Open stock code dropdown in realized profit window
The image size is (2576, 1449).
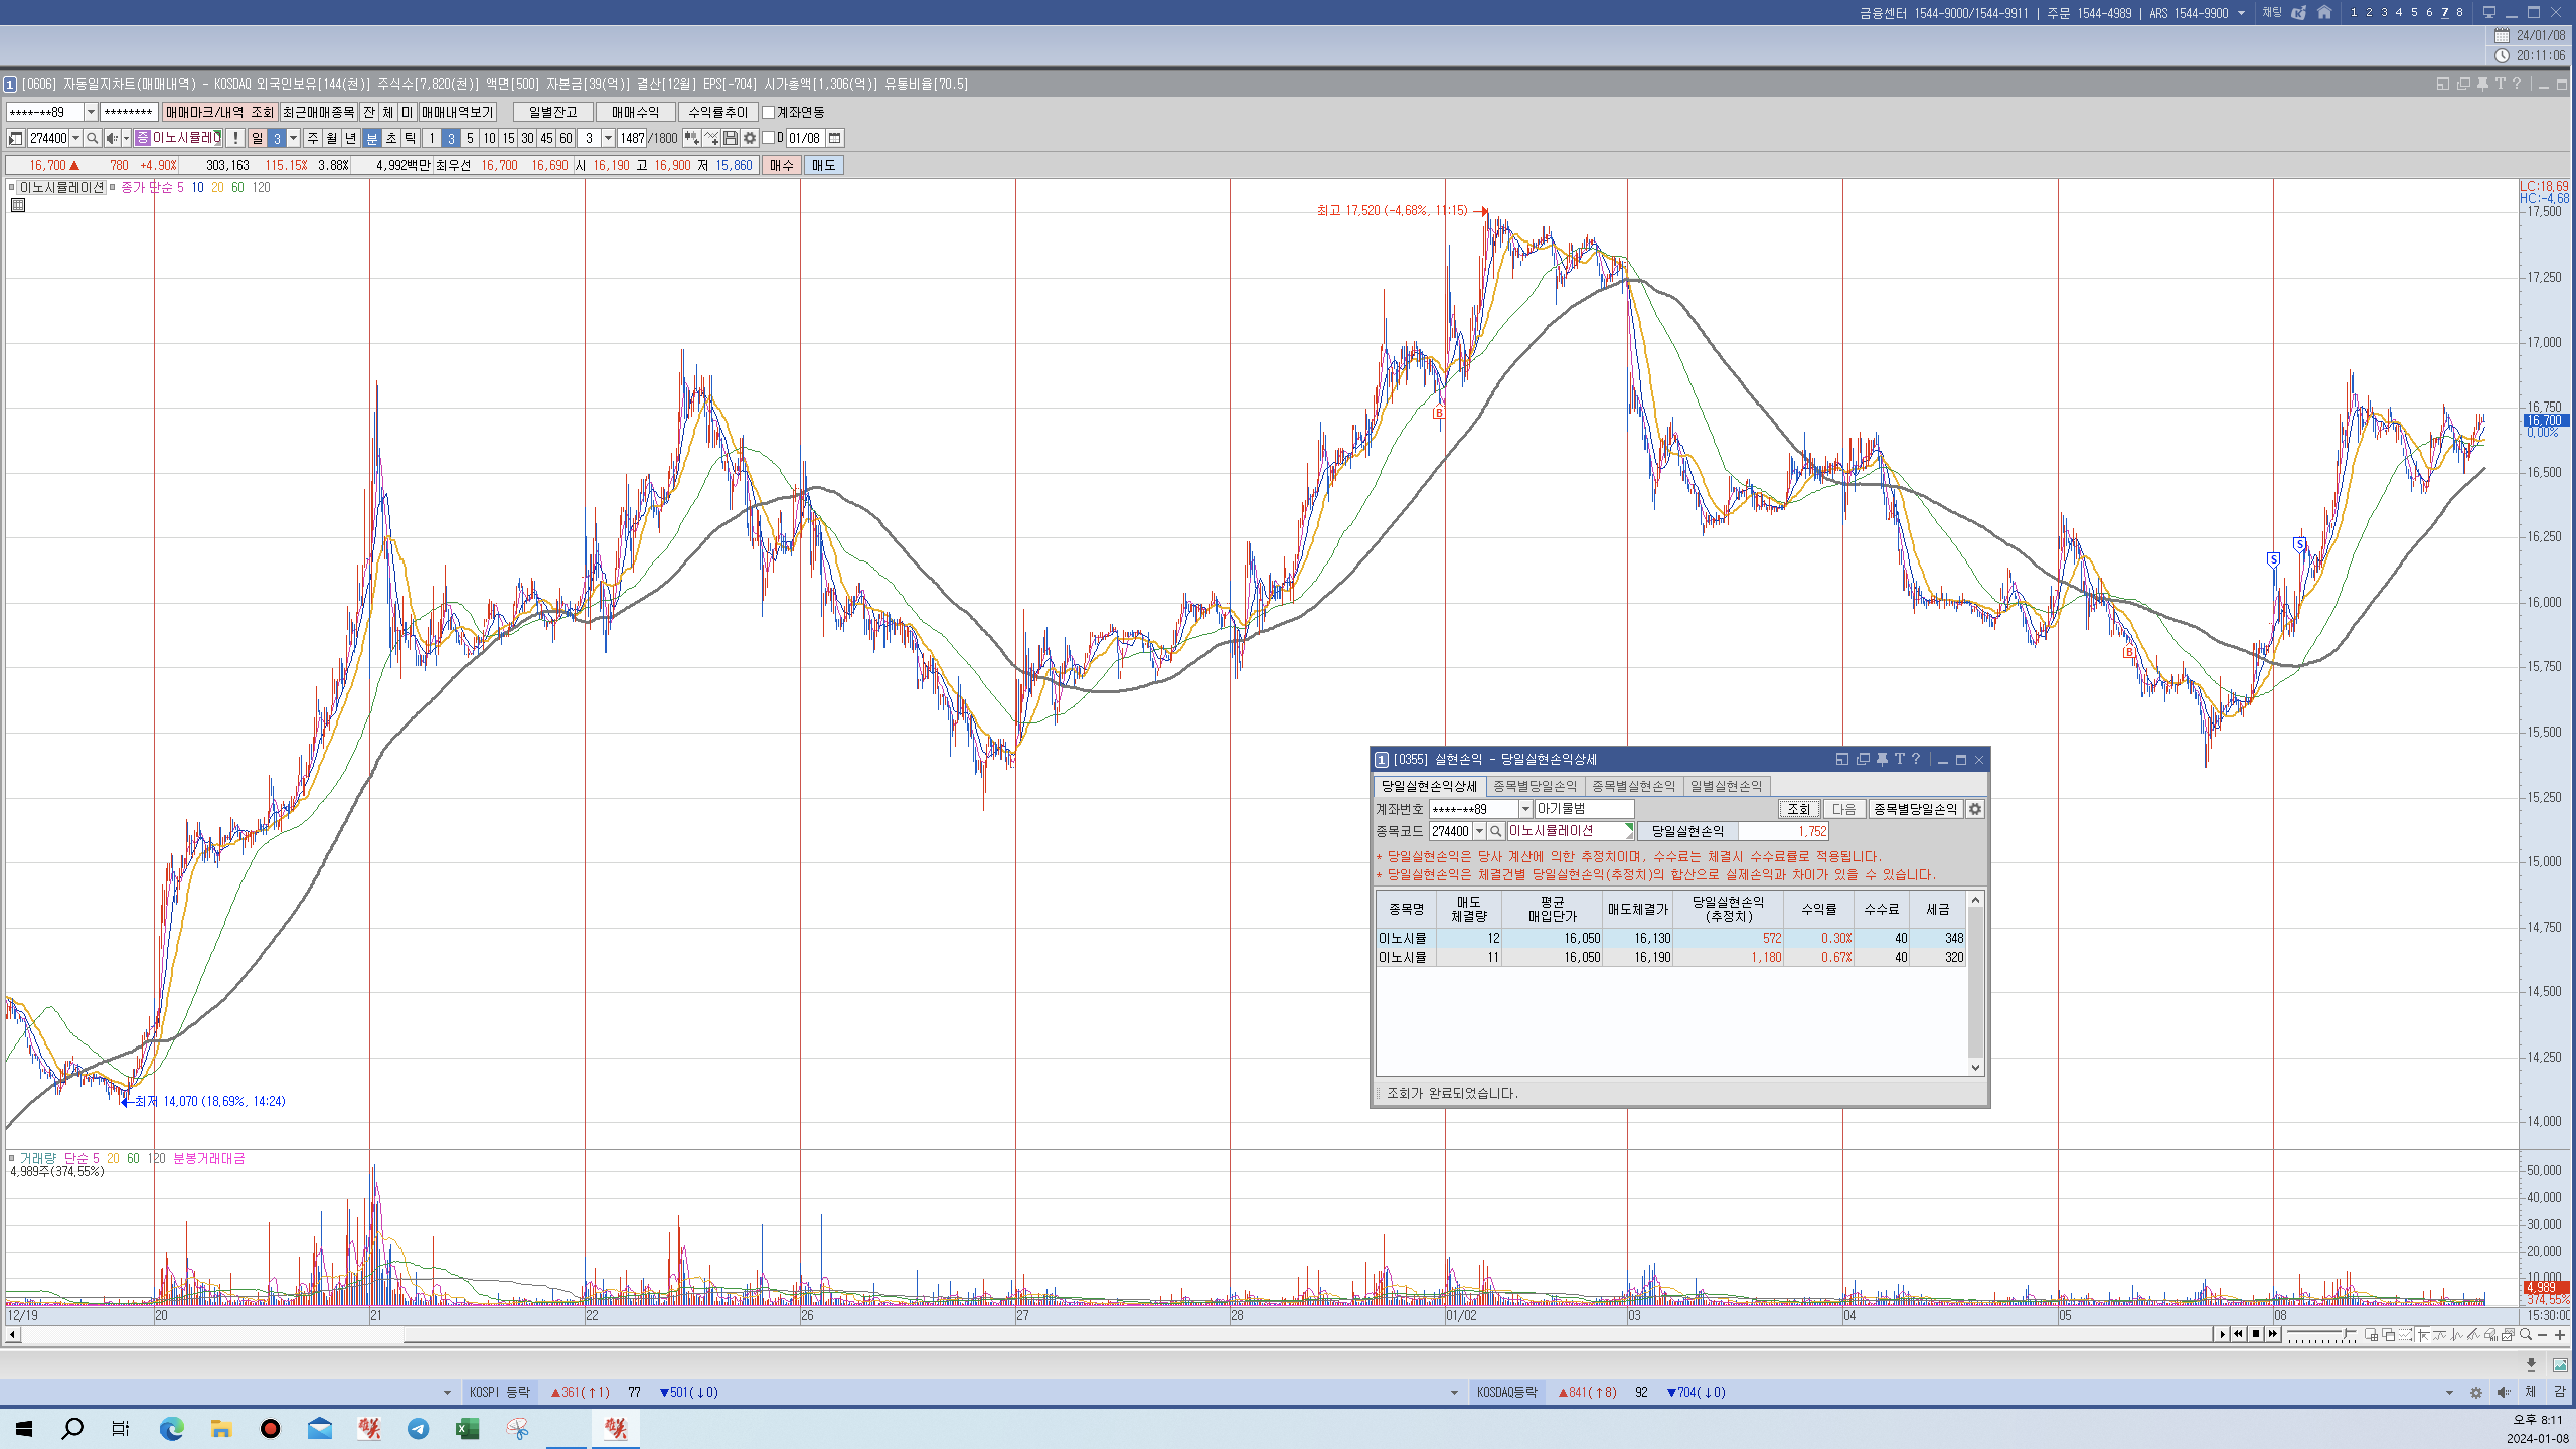[x=1480, y=831]
